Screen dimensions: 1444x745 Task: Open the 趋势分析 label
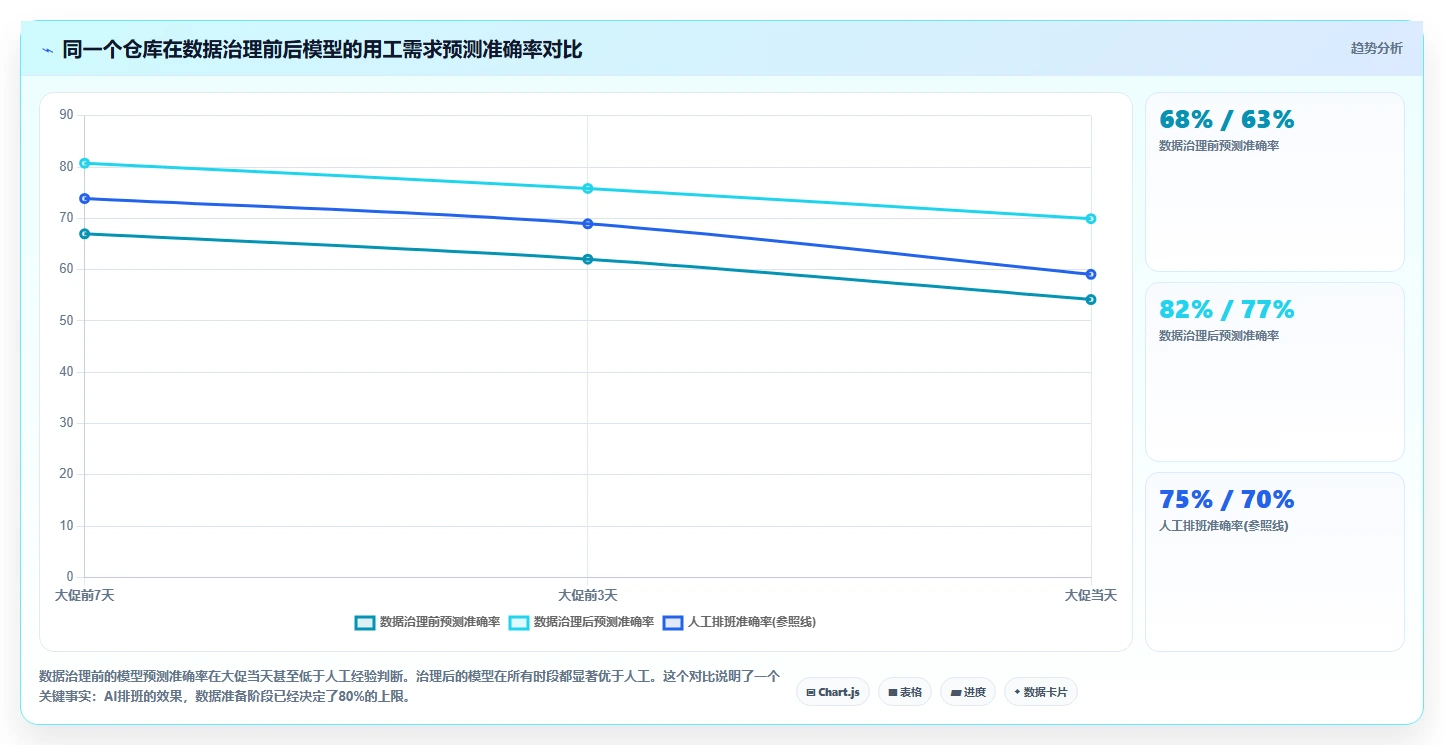pyautogui.click(x=1376, y=48)
